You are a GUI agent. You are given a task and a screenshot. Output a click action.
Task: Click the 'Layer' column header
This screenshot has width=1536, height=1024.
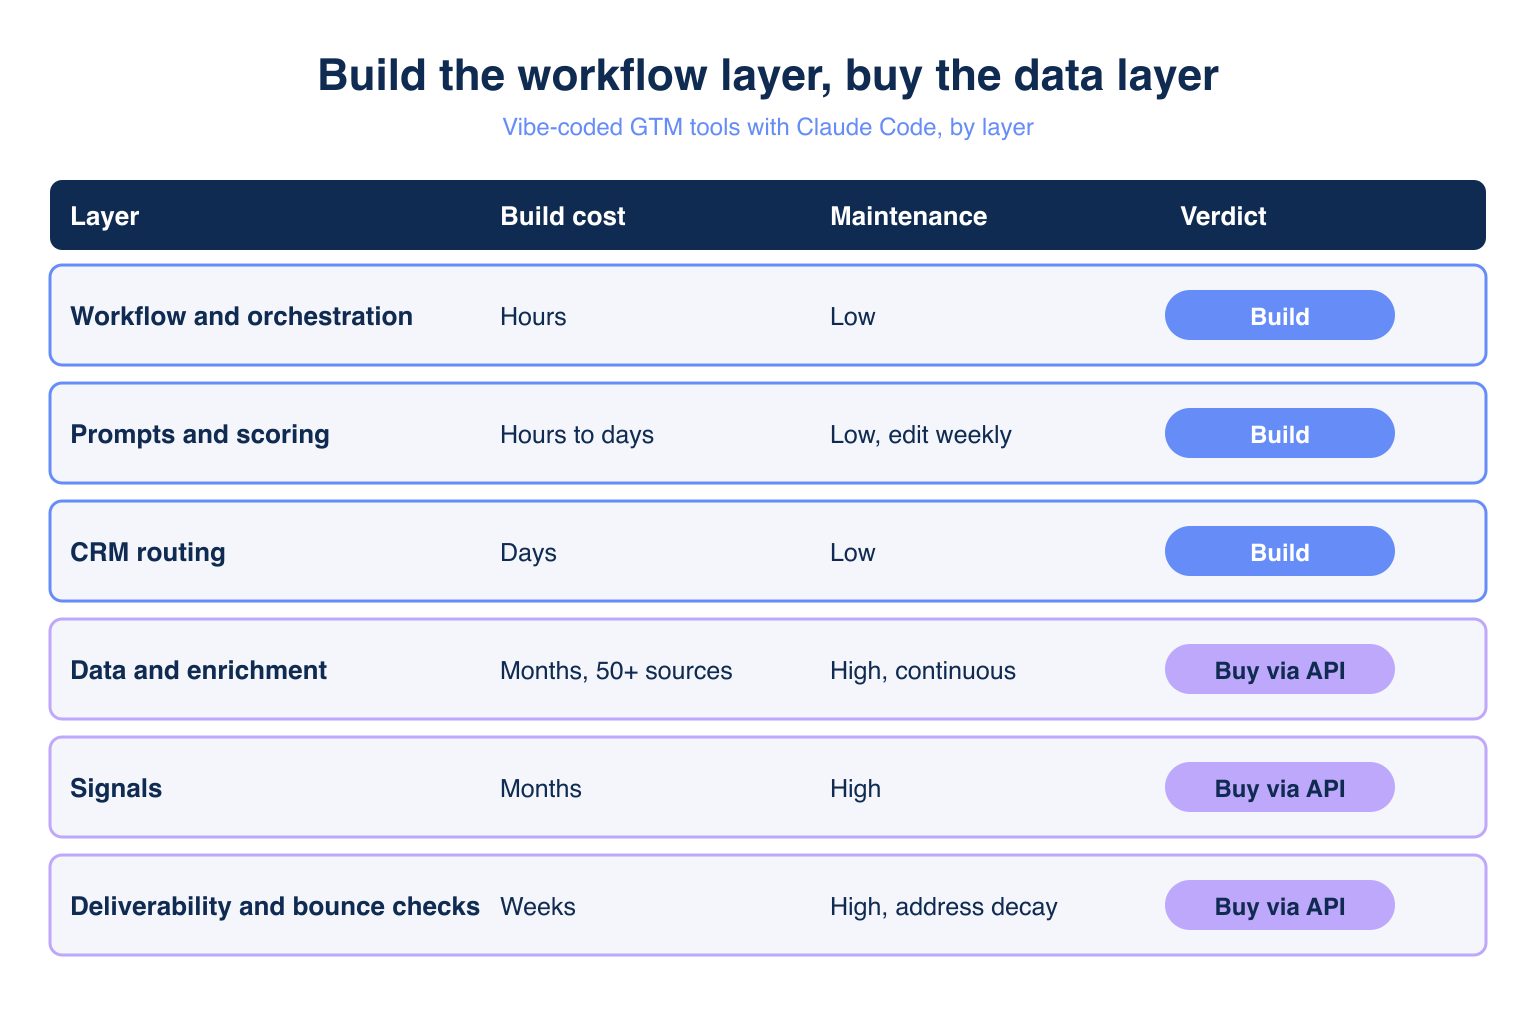click(105, 216)
